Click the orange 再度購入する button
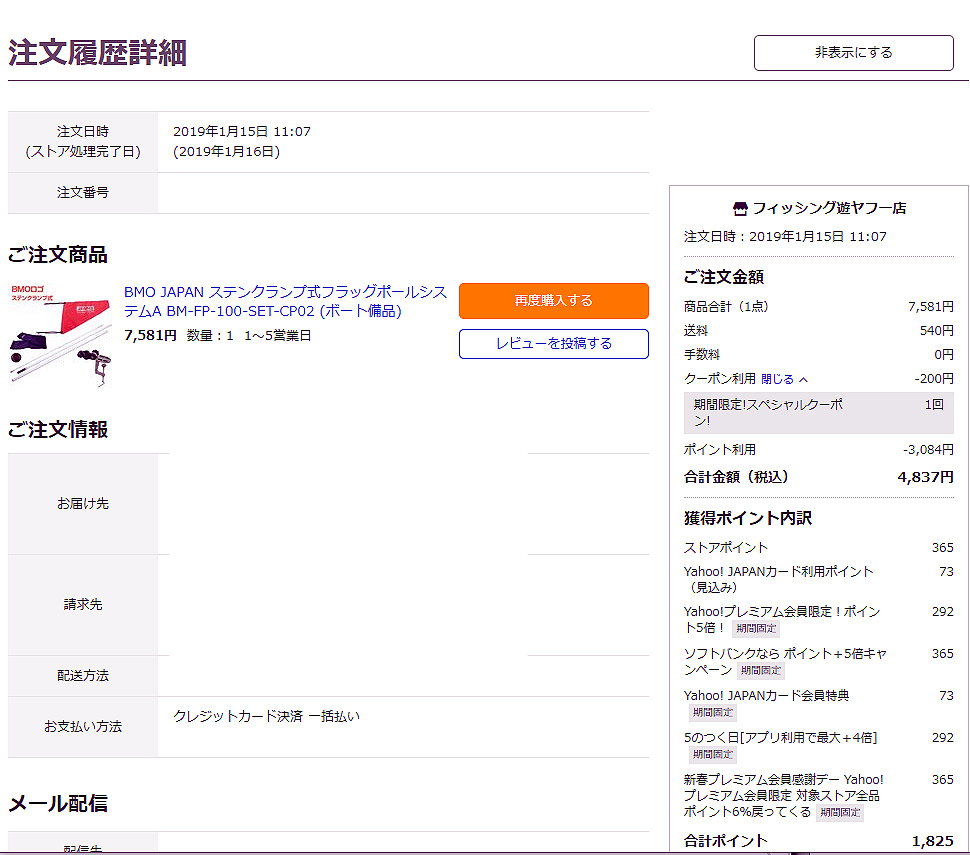Viewport: 970px width, 855px height. click(554, 301)
